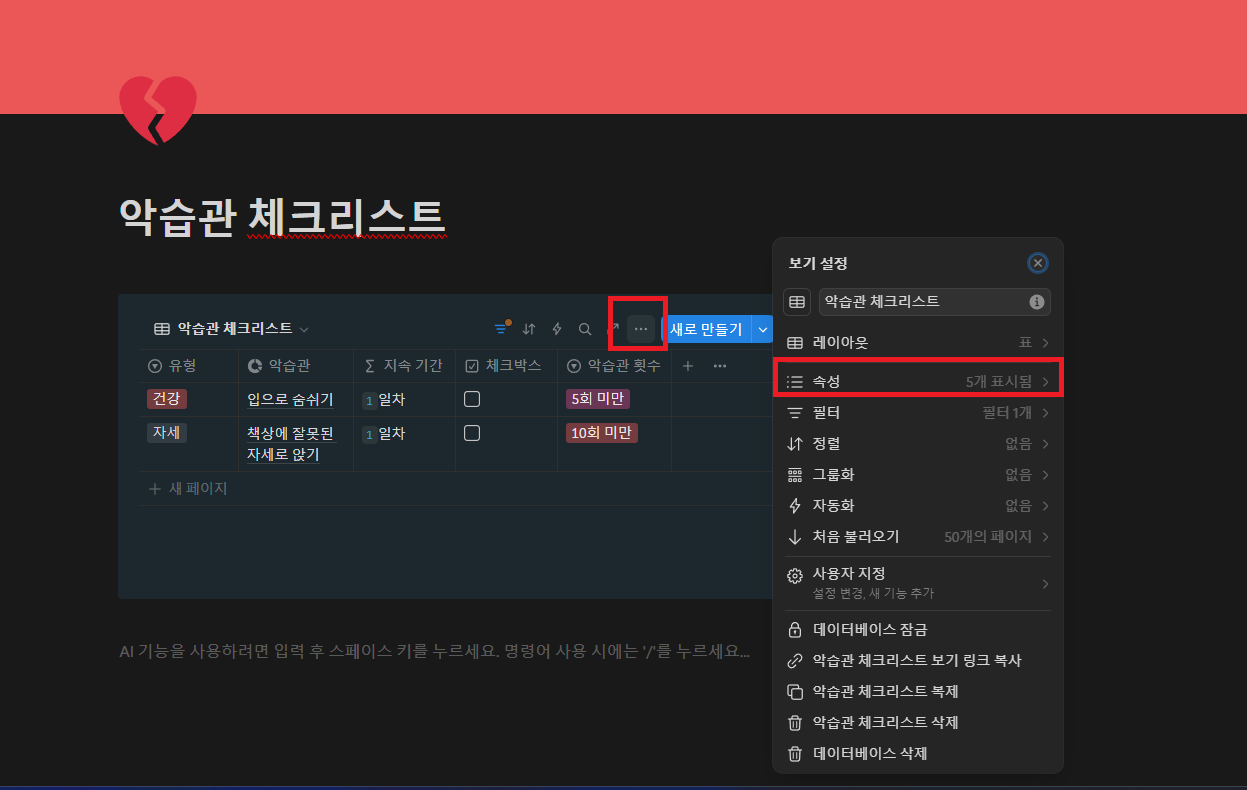This screenshot has width=1247, height=790.
Task: Open the 악습관 체크리스트 view title dropdown
Action: tap(304, 328)
